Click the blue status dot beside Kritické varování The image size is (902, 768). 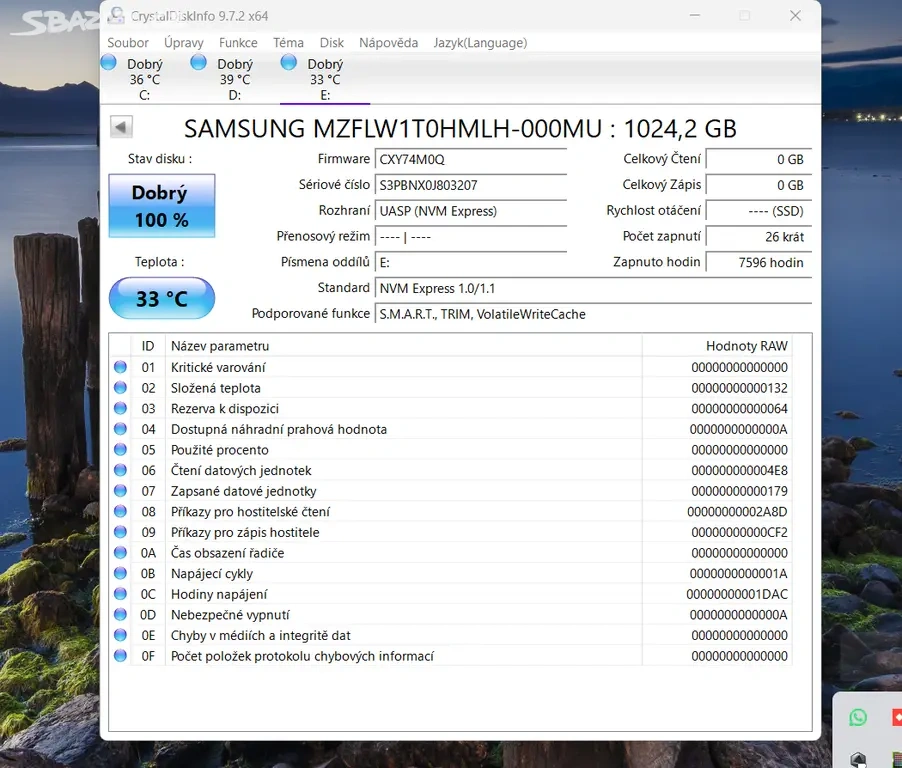tap(120, 367)
